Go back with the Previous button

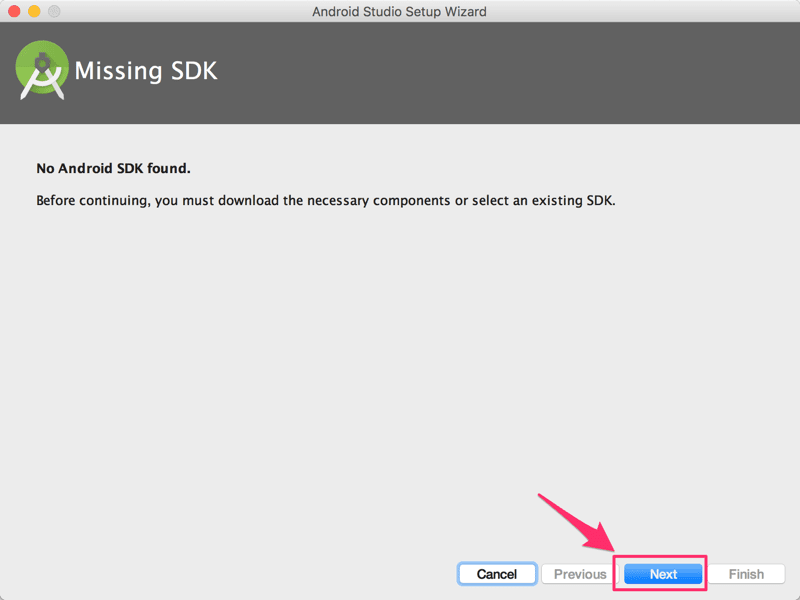click(580, 574)
